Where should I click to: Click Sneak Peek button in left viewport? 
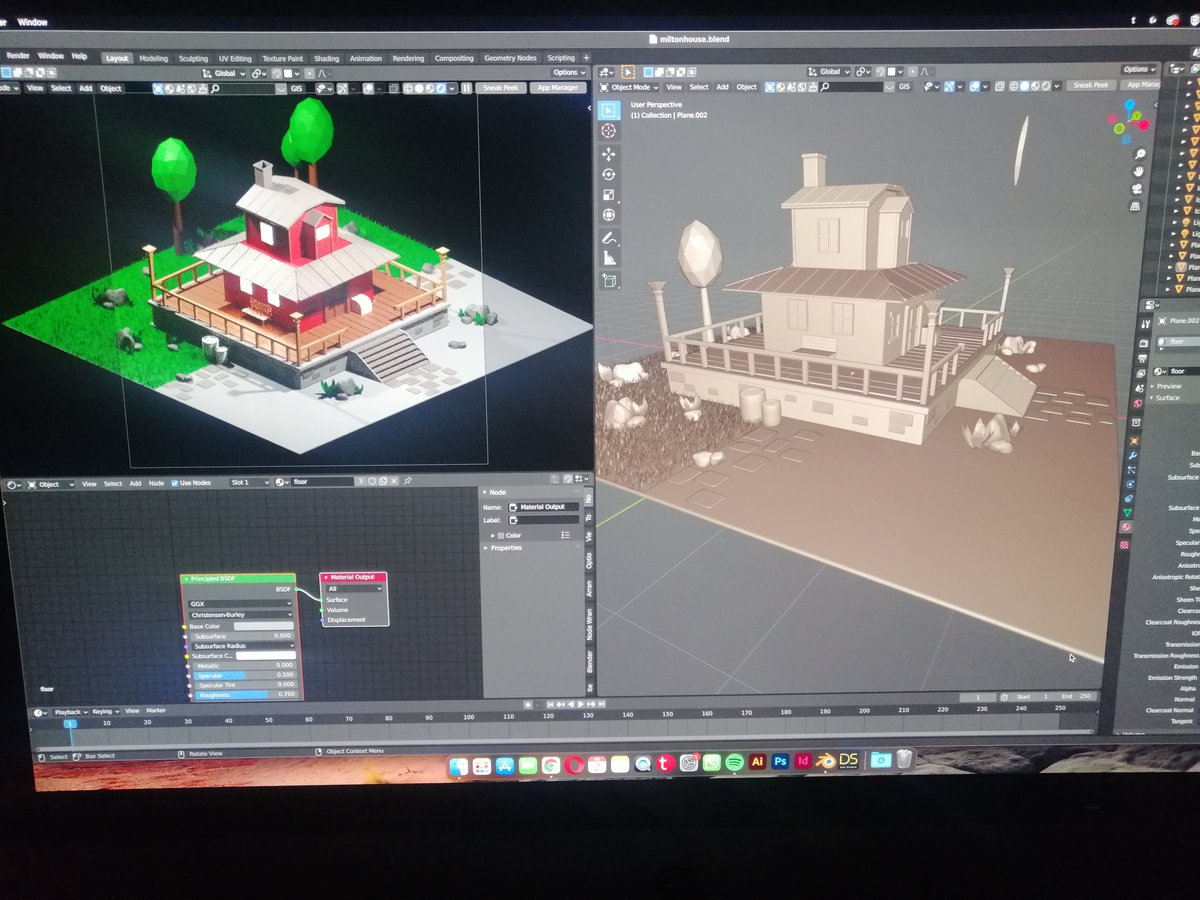point(501,88)
